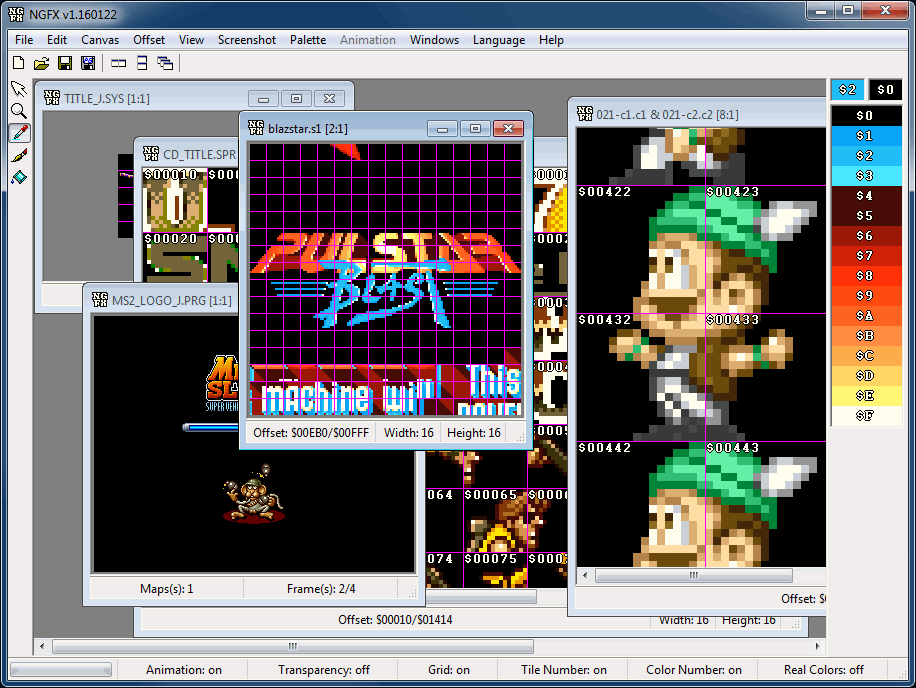Select the paint bucket fill tool

(x=19, y=177)
